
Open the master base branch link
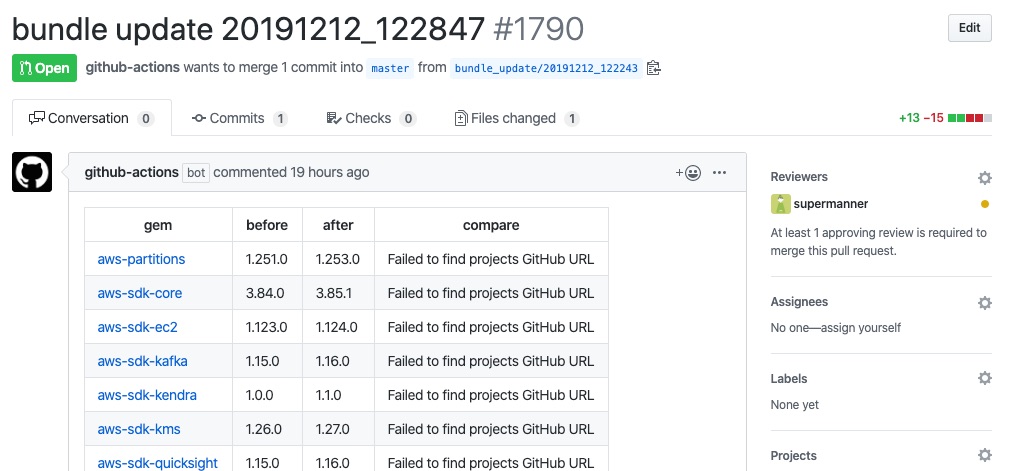point(390,68)
